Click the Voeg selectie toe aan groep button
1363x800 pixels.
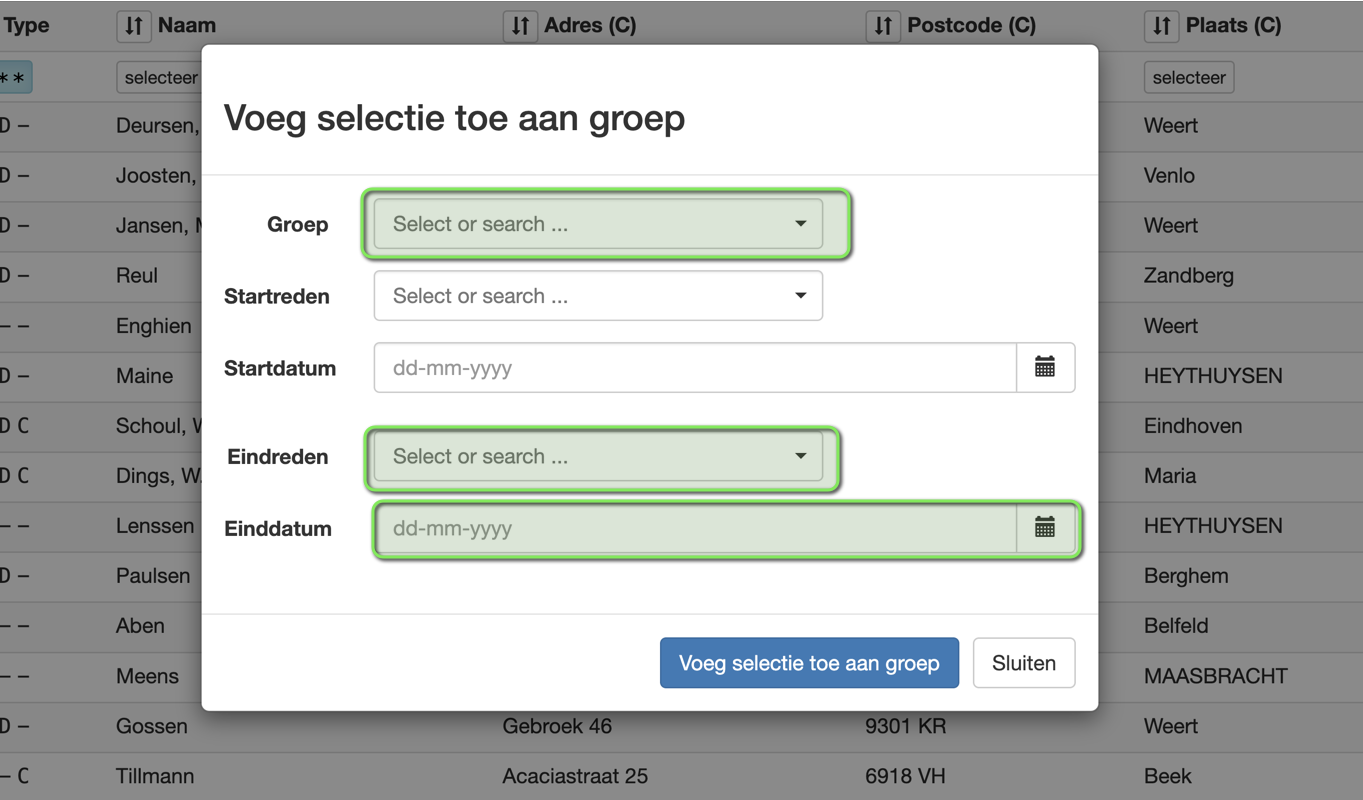point(809,663)
